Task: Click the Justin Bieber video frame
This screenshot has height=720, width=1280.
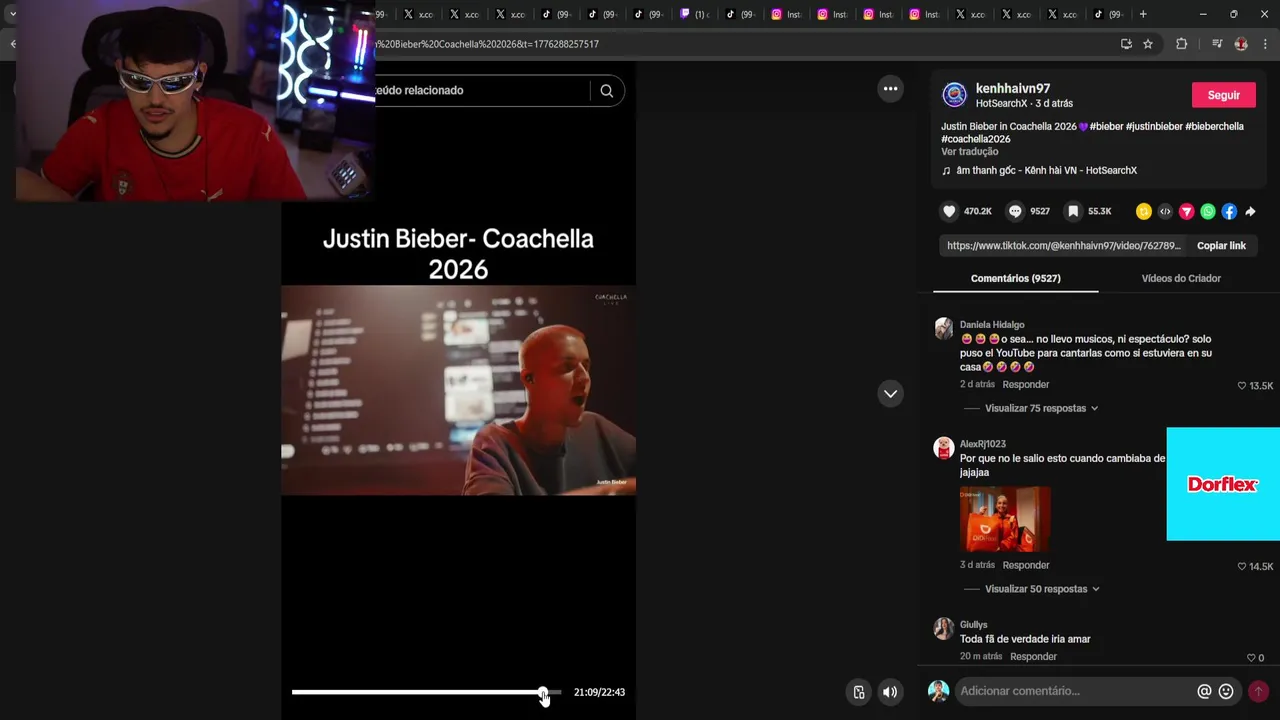Action: point(458,390)
